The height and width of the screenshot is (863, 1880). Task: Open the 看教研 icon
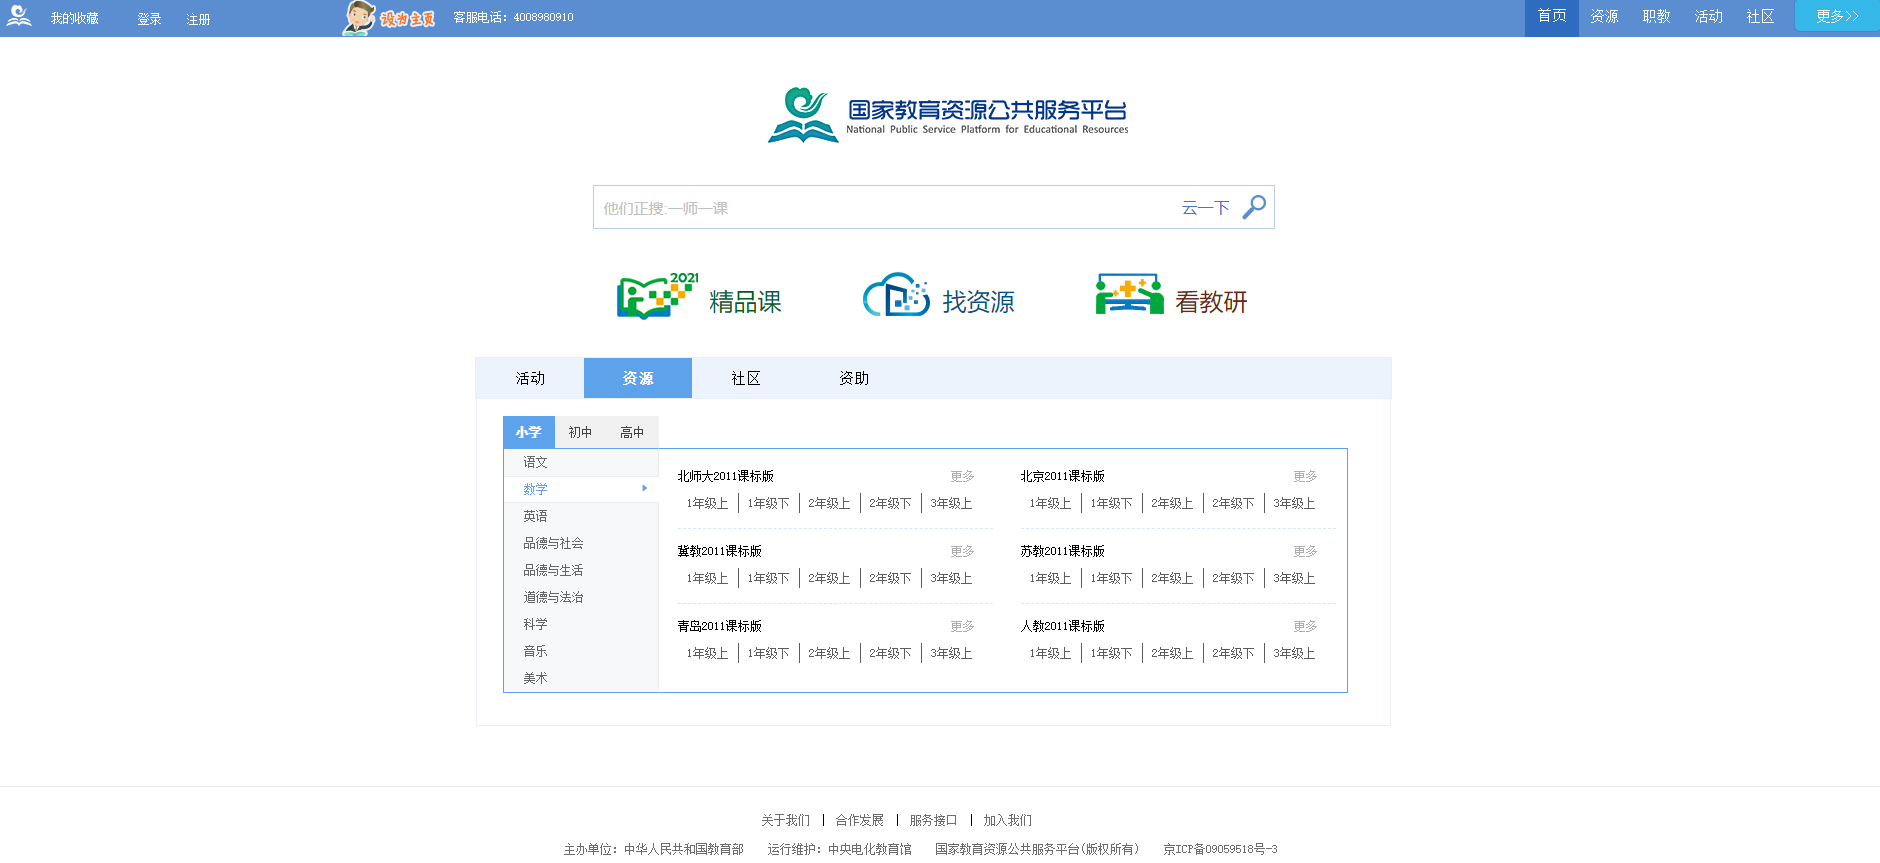1129,294
